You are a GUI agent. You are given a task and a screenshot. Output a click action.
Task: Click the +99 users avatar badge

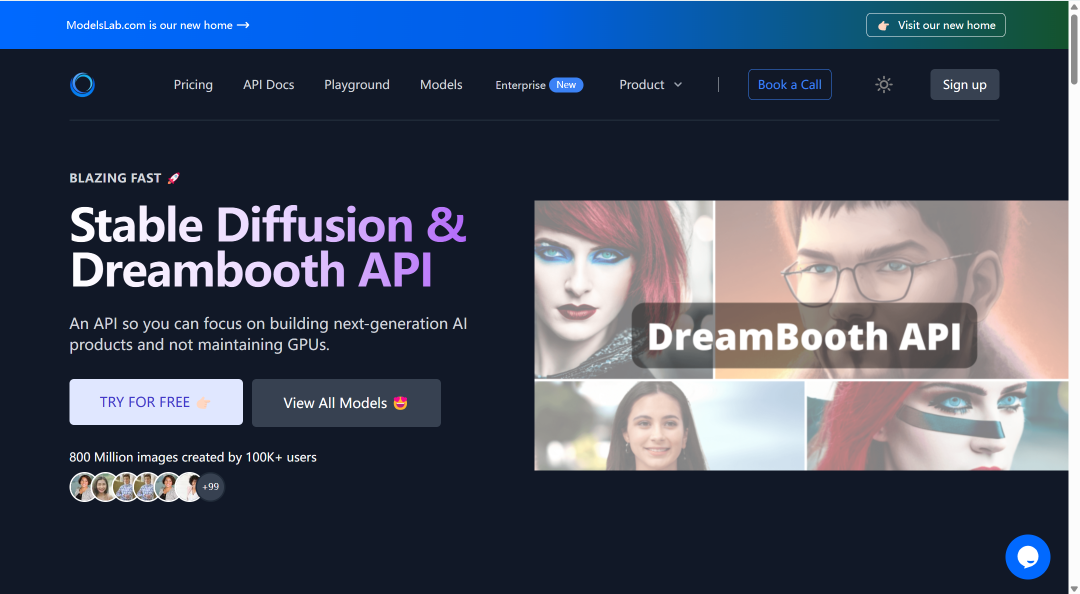(x=211, y=487)
